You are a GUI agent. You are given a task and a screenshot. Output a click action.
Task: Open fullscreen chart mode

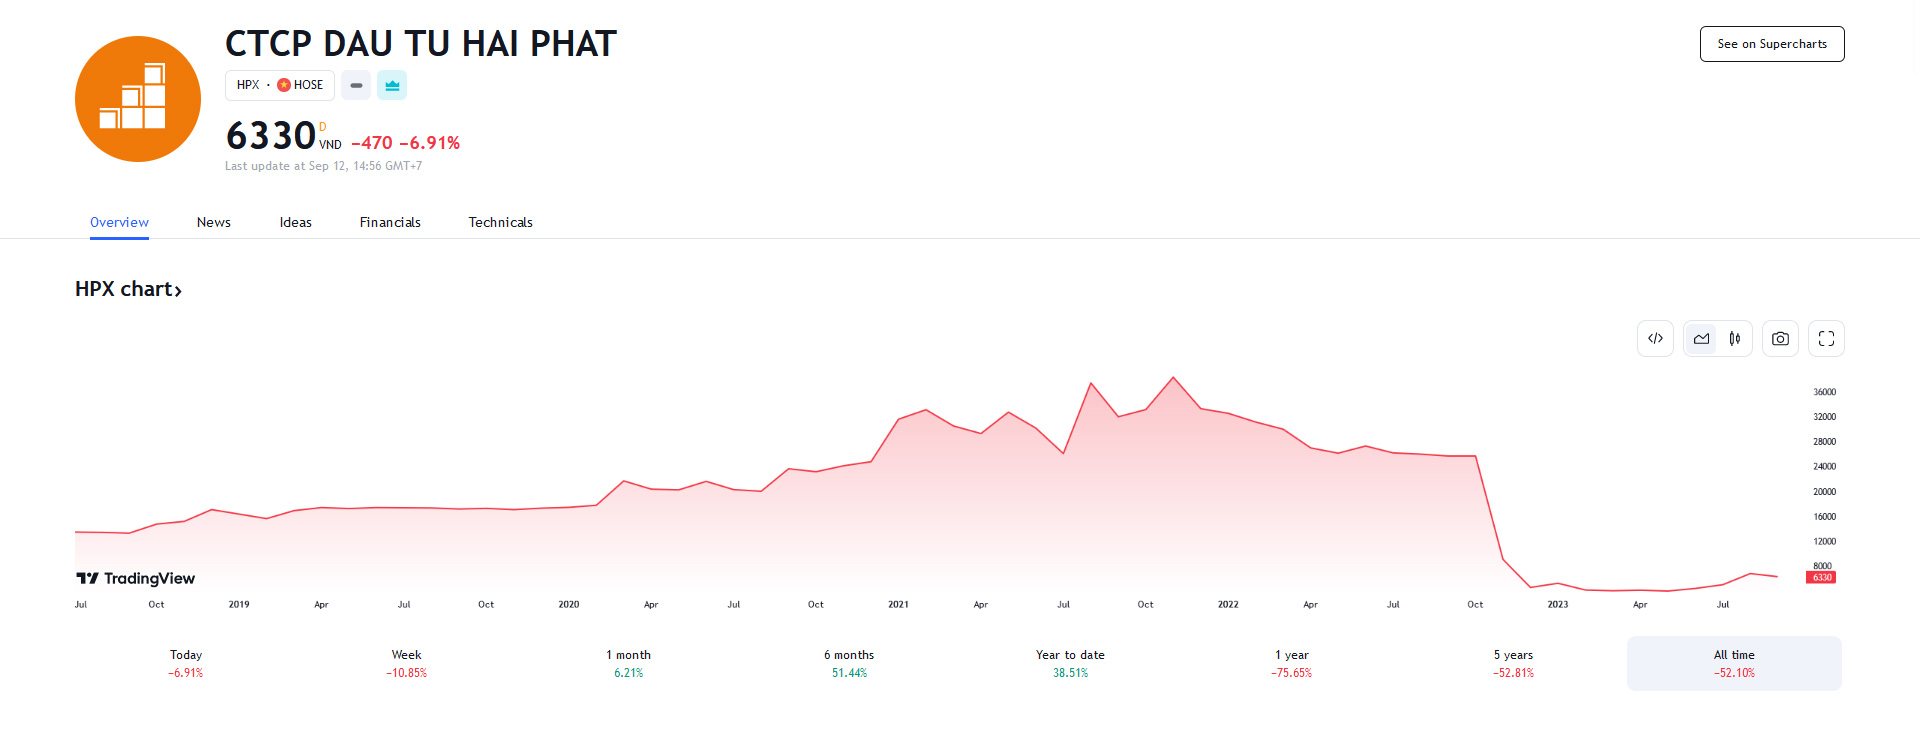pos(1825,338)
